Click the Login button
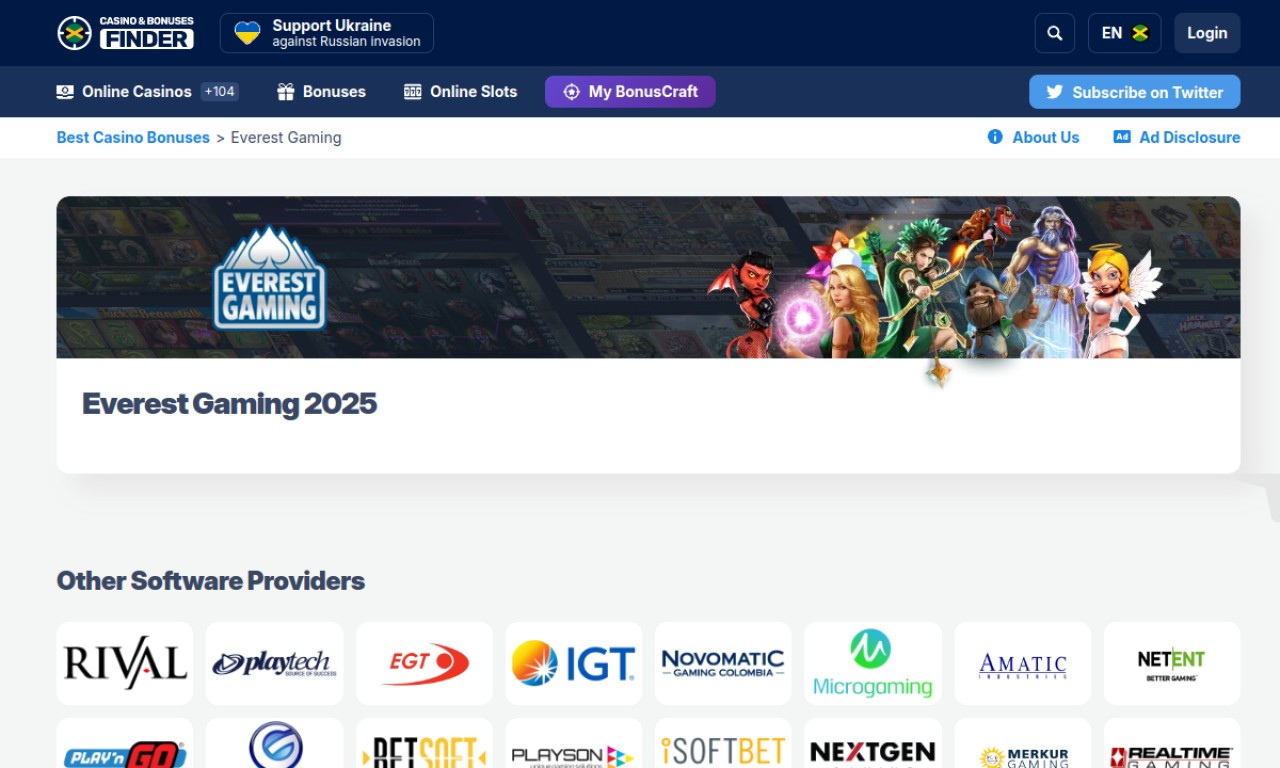1280x768 pixels. pos(1207,33)
